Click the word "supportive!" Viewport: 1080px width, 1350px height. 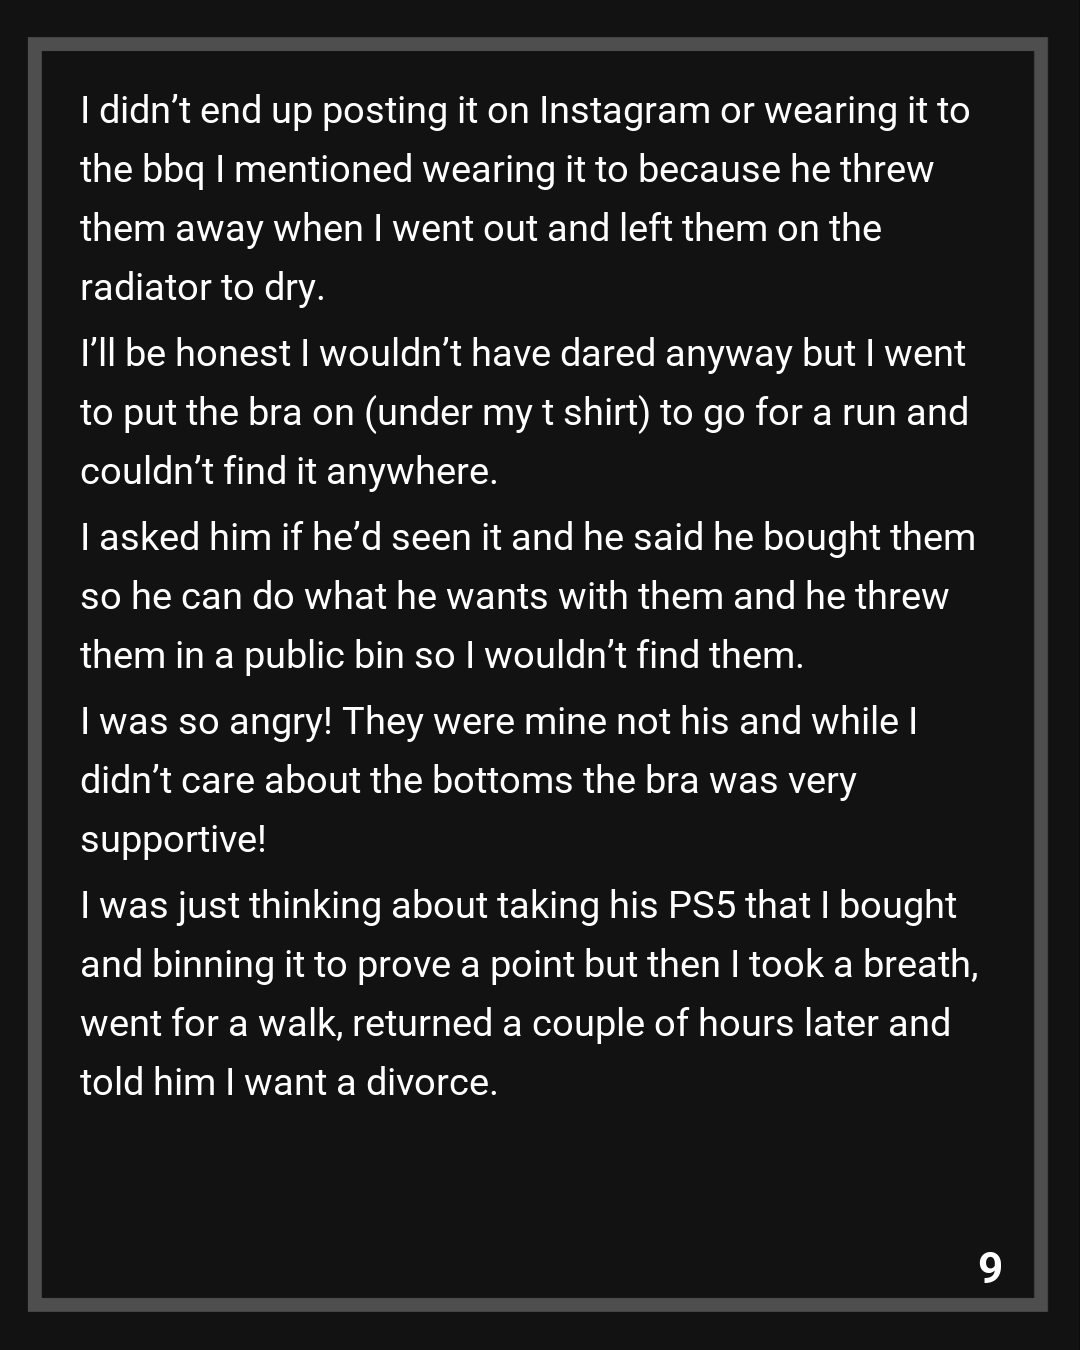point(173,839)
